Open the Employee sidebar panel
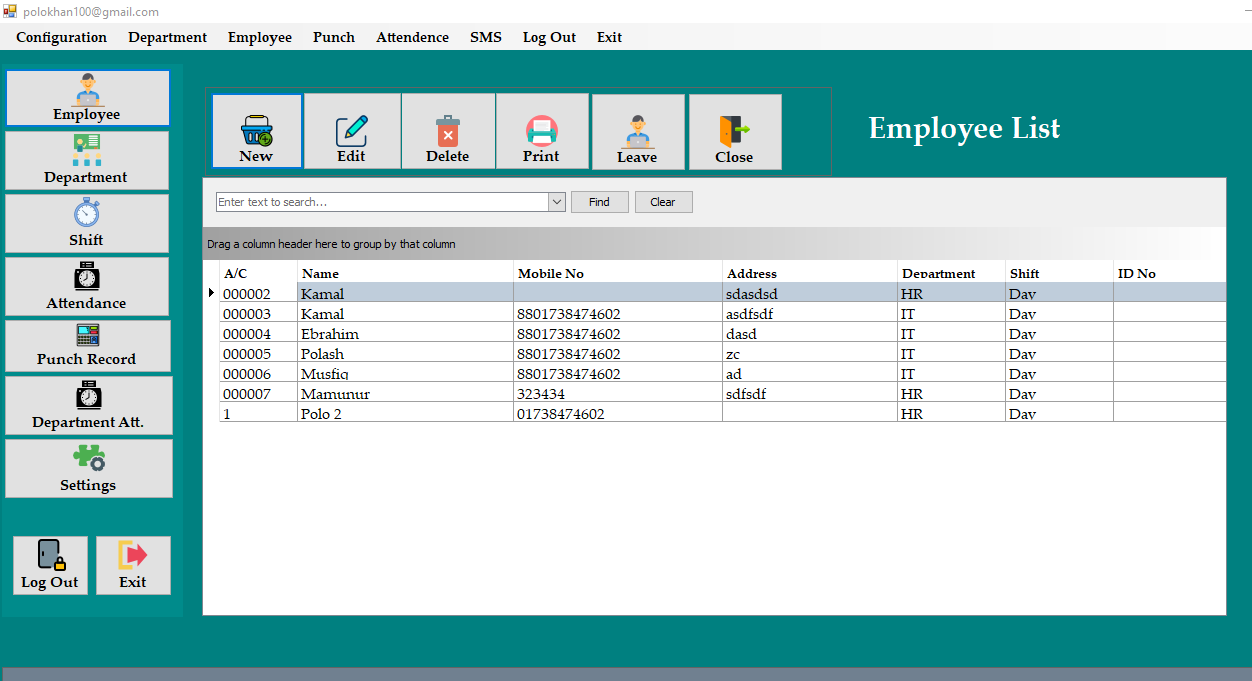Image resolution: width=1252 pixels, height=681 pixels. [87, 98]
